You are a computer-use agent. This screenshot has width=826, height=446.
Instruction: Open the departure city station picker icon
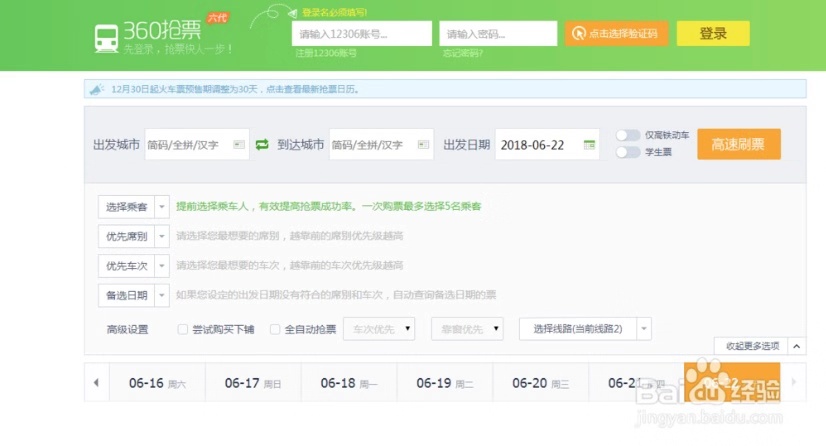pyautogui.click(x=239, y=144)
